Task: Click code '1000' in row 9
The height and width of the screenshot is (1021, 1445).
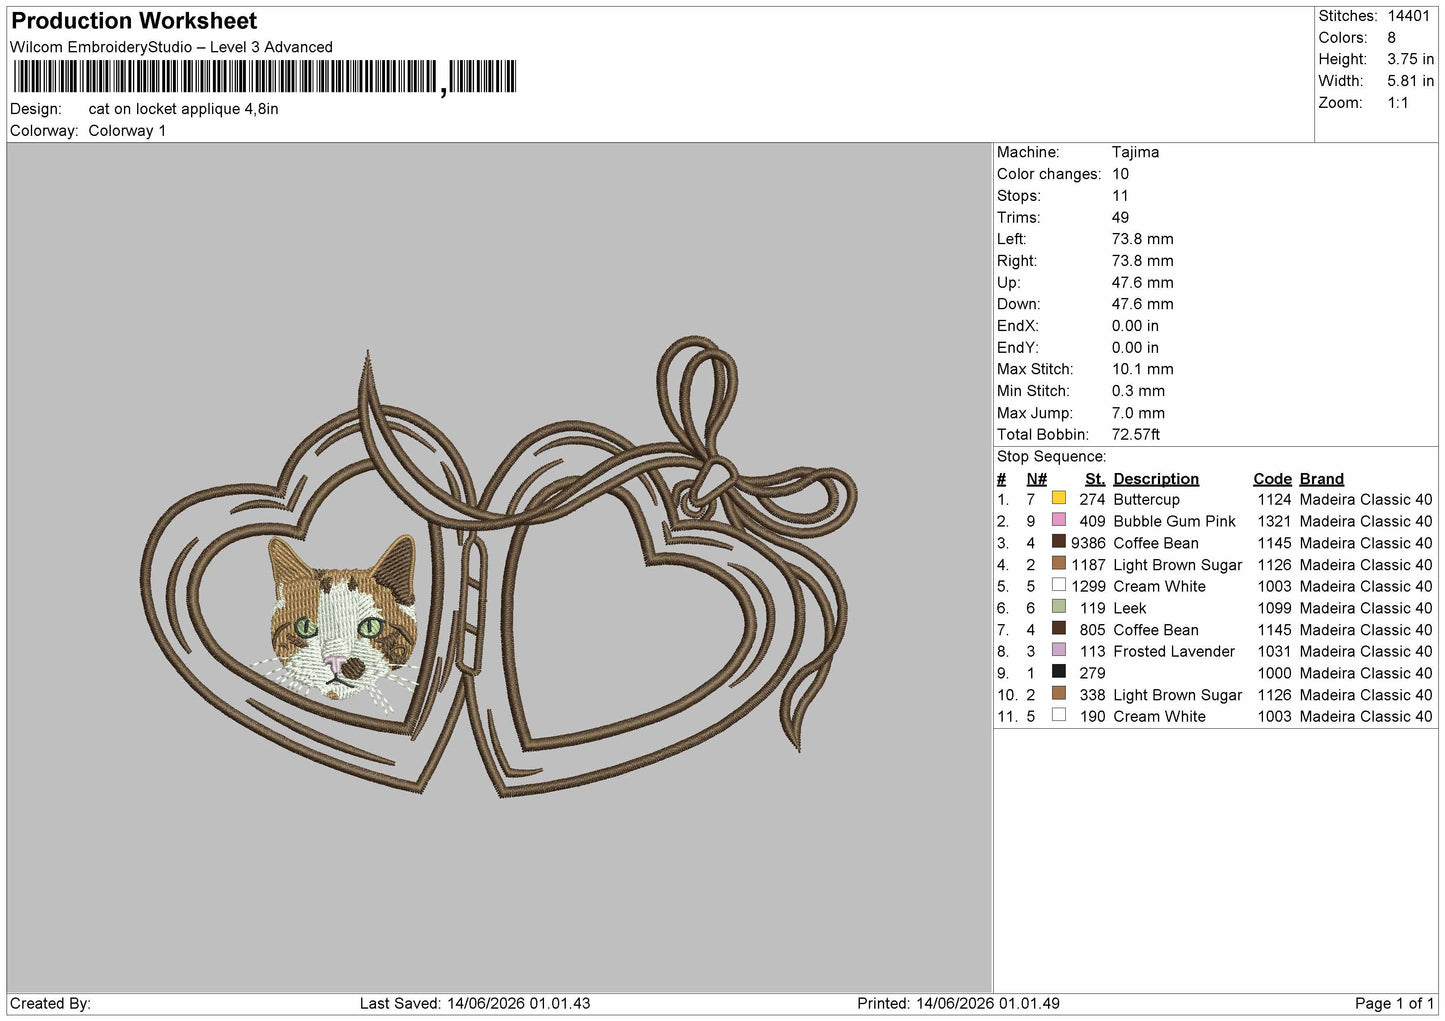Action: [x=1274, y=673]
